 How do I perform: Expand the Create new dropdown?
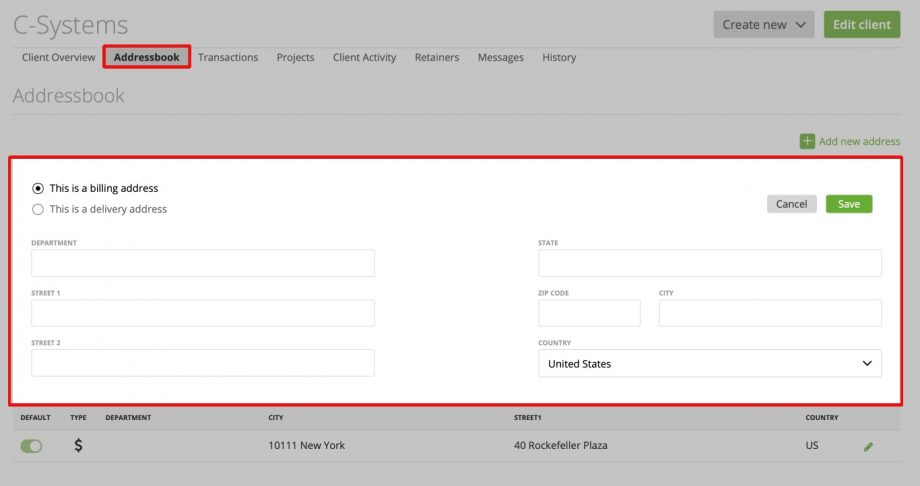click(x=763, y=25)
